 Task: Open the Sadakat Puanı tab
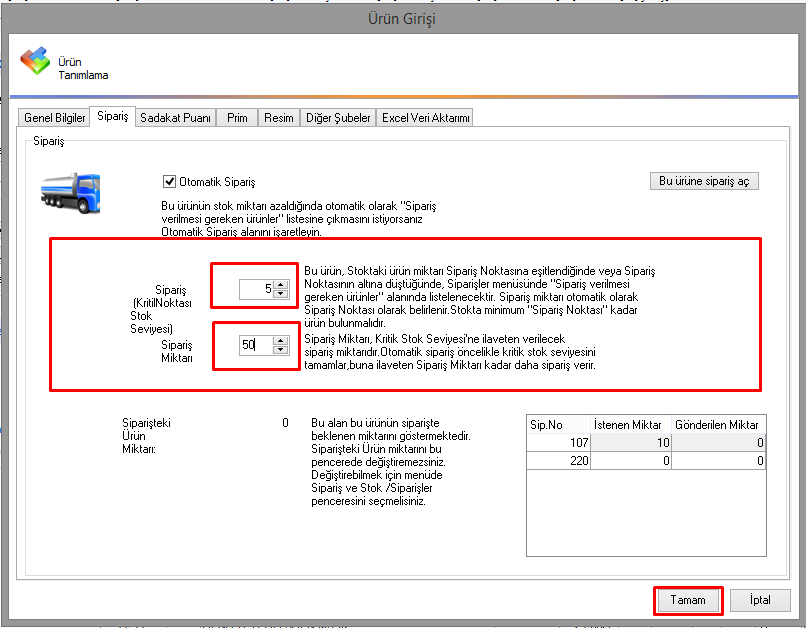[x=175, y=118]
